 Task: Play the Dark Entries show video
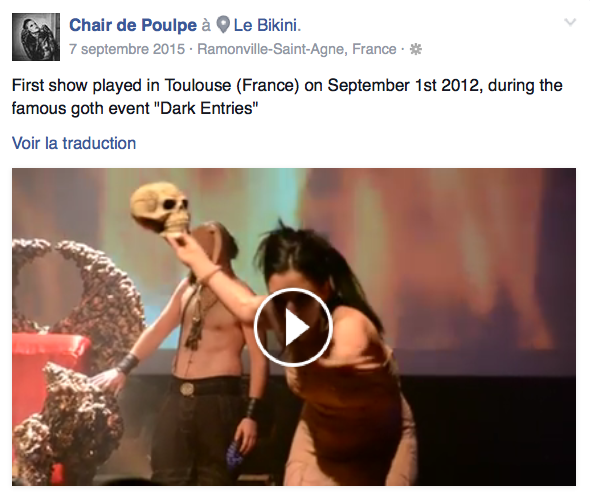click(x=293, y=327)
